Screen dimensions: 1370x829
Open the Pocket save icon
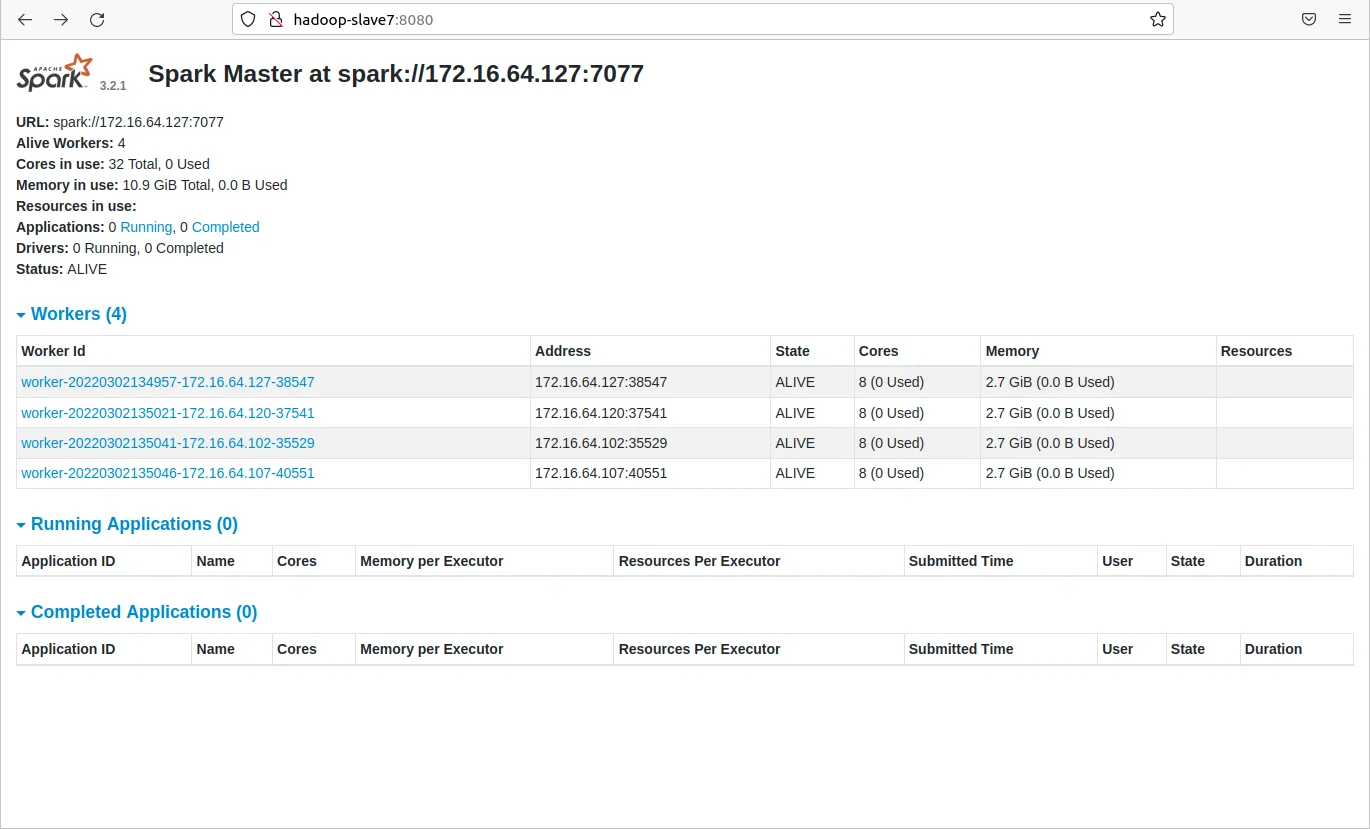coord(1308,19)
